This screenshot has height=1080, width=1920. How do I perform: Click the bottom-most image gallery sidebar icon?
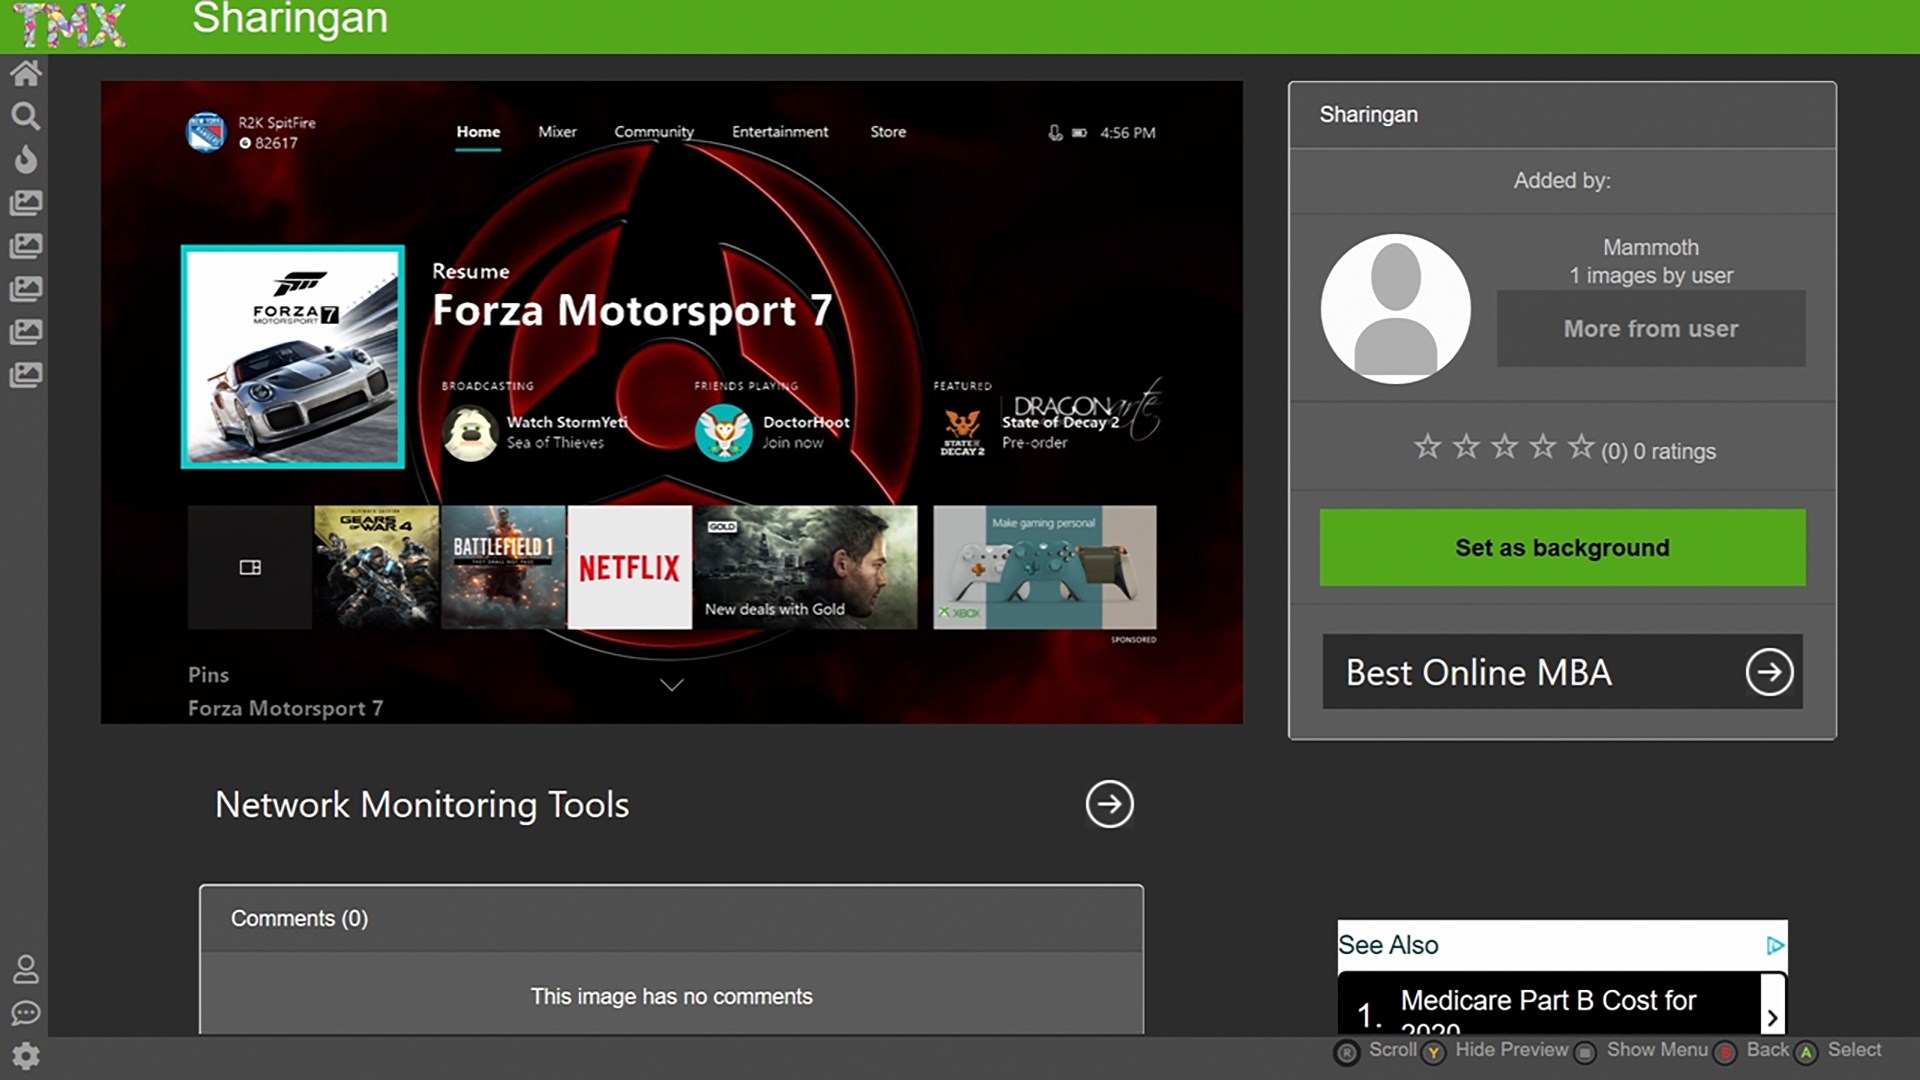[26, 375]
